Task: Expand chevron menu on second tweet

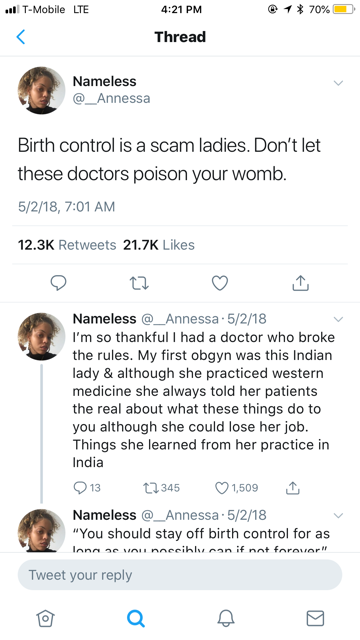Action: [x=338, y=319]
